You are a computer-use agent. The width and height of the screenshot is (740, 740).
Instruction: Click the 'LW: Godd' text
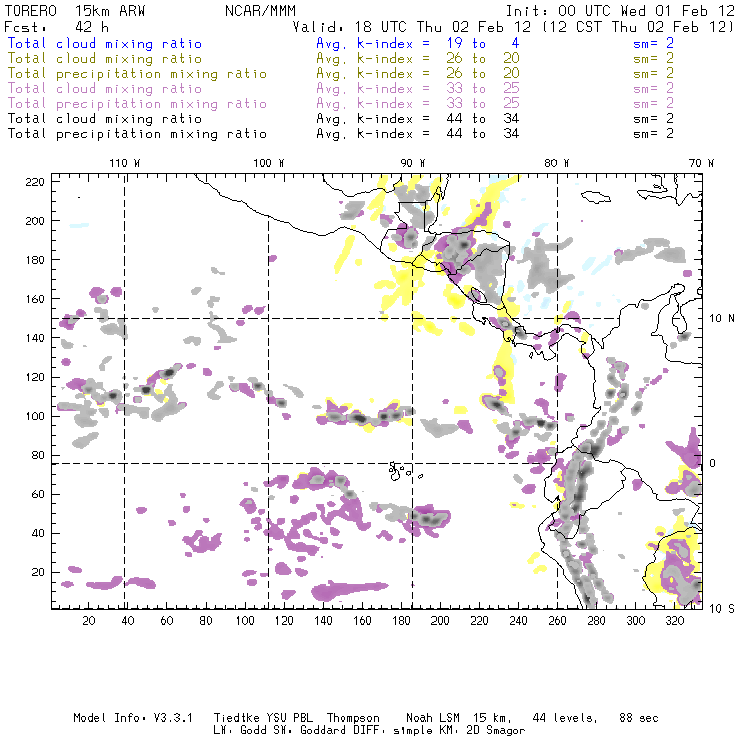coord(240,731)
